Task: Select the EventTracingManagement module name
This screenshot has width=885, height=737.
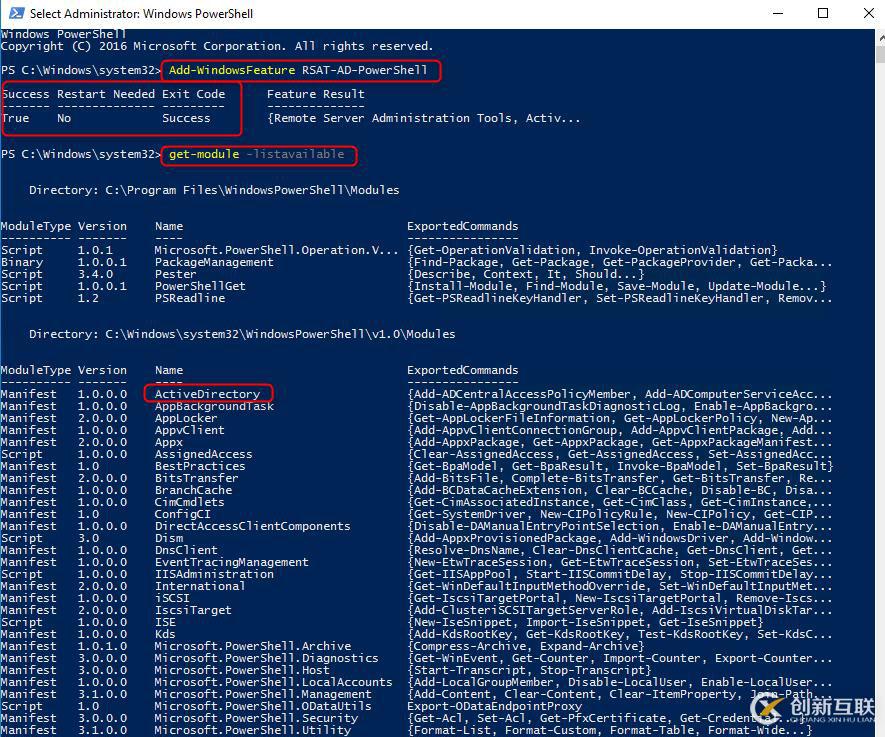Action: click(231, 562)
